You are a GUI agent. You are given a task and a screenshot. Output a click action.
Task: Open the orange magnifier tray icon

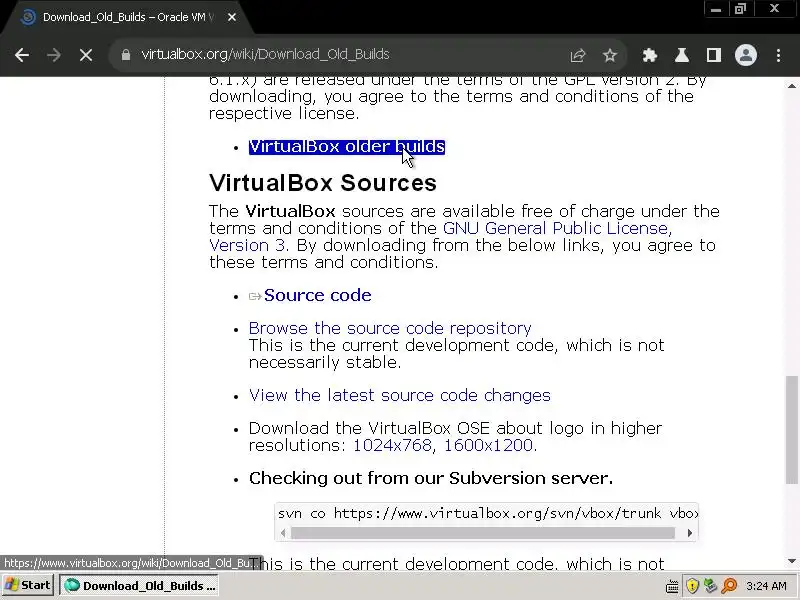pos(730,586)
